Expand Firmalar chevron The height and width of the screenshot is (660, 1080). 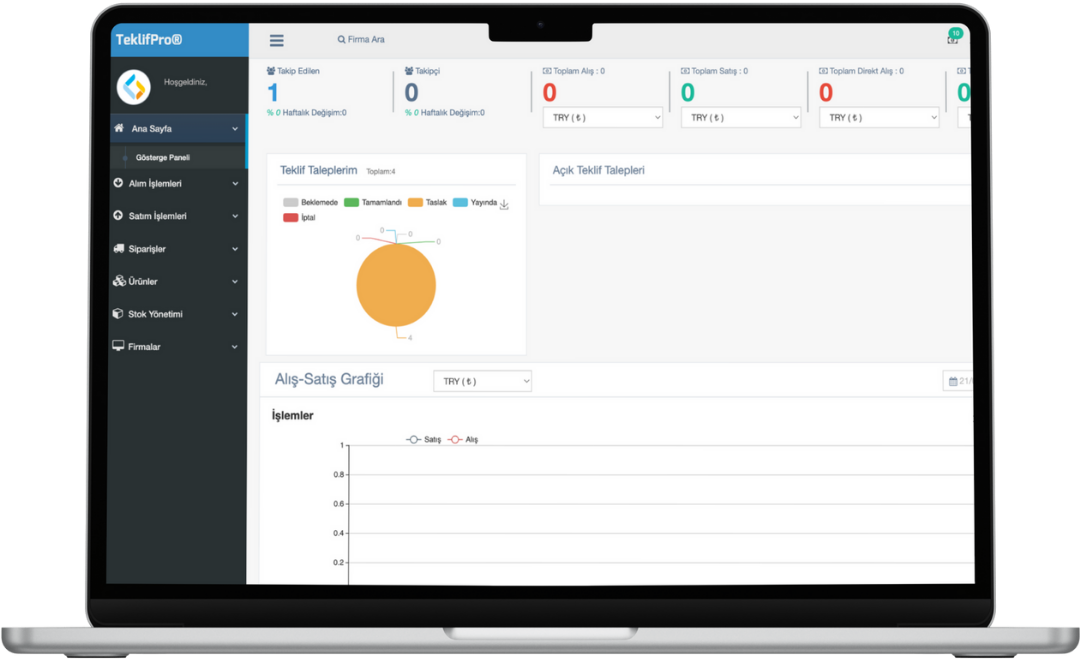[235, 347]
